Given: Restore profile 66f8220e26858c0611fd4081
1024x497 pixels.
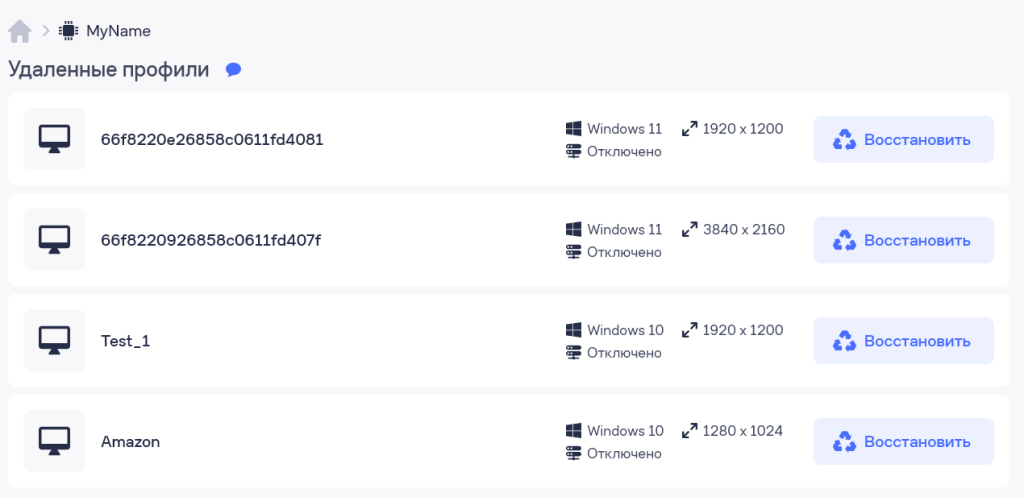Looking at the screenshot, I should pyautogui.click(x=903, y=139).
